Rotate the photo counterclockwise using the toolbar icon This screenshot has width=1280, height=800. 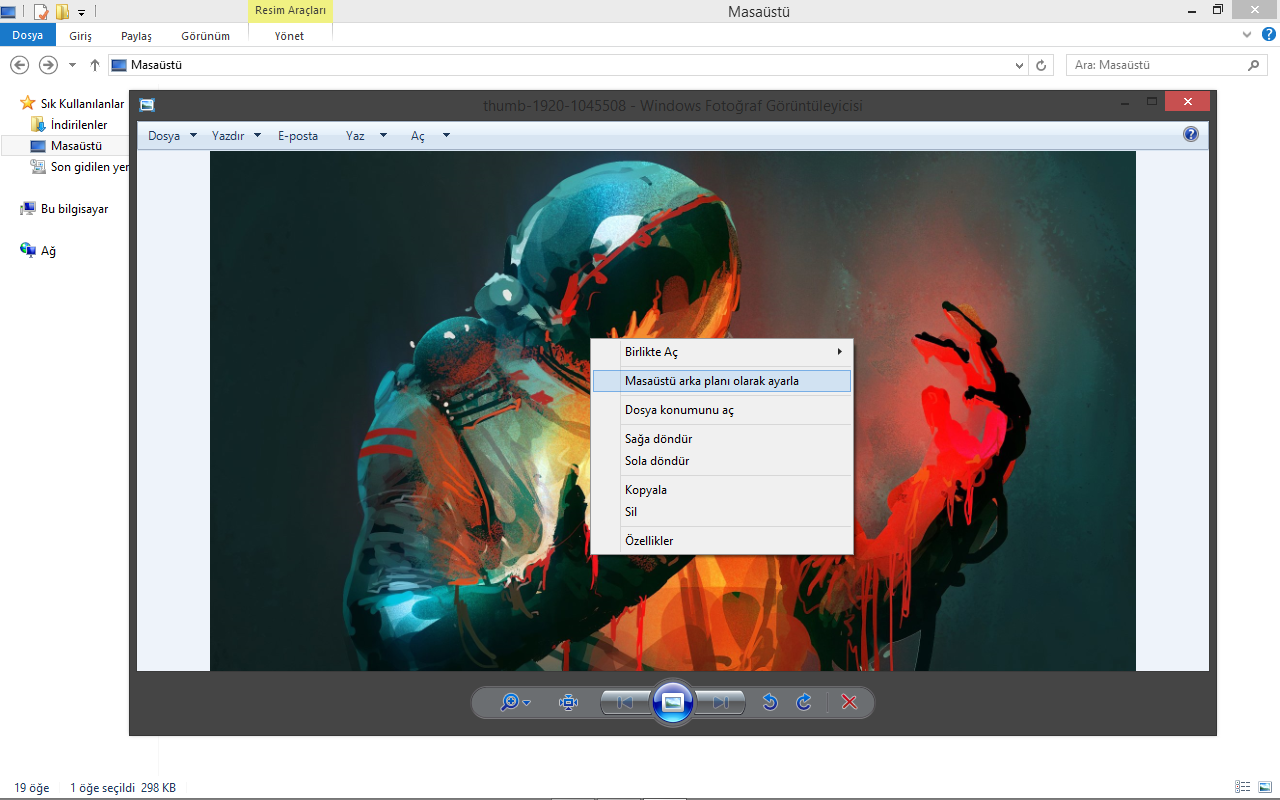click(770, 702)
